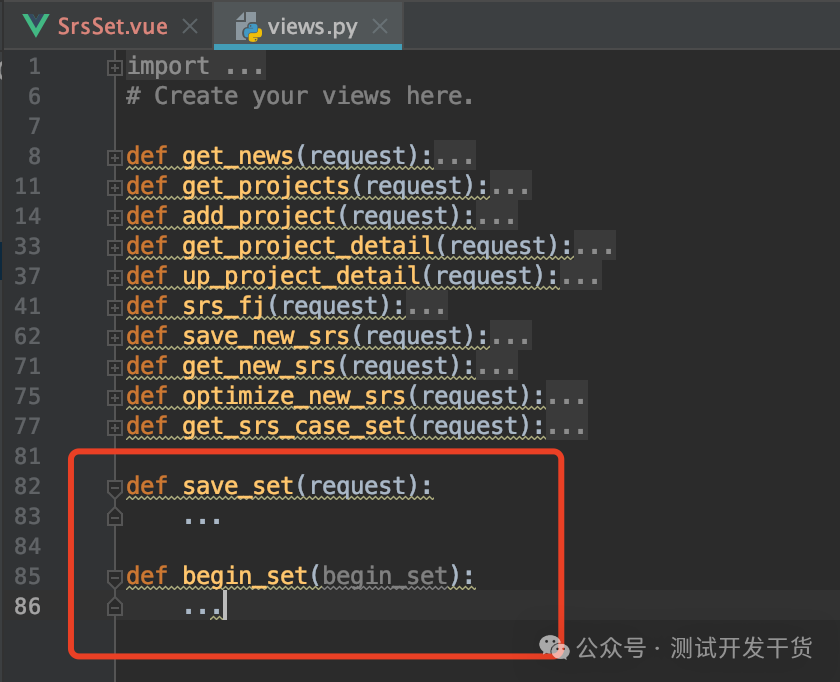The width and height of the screenshot is (840, 682).
Task: Click the up_project_detail function name
Action: pos(301,276)
